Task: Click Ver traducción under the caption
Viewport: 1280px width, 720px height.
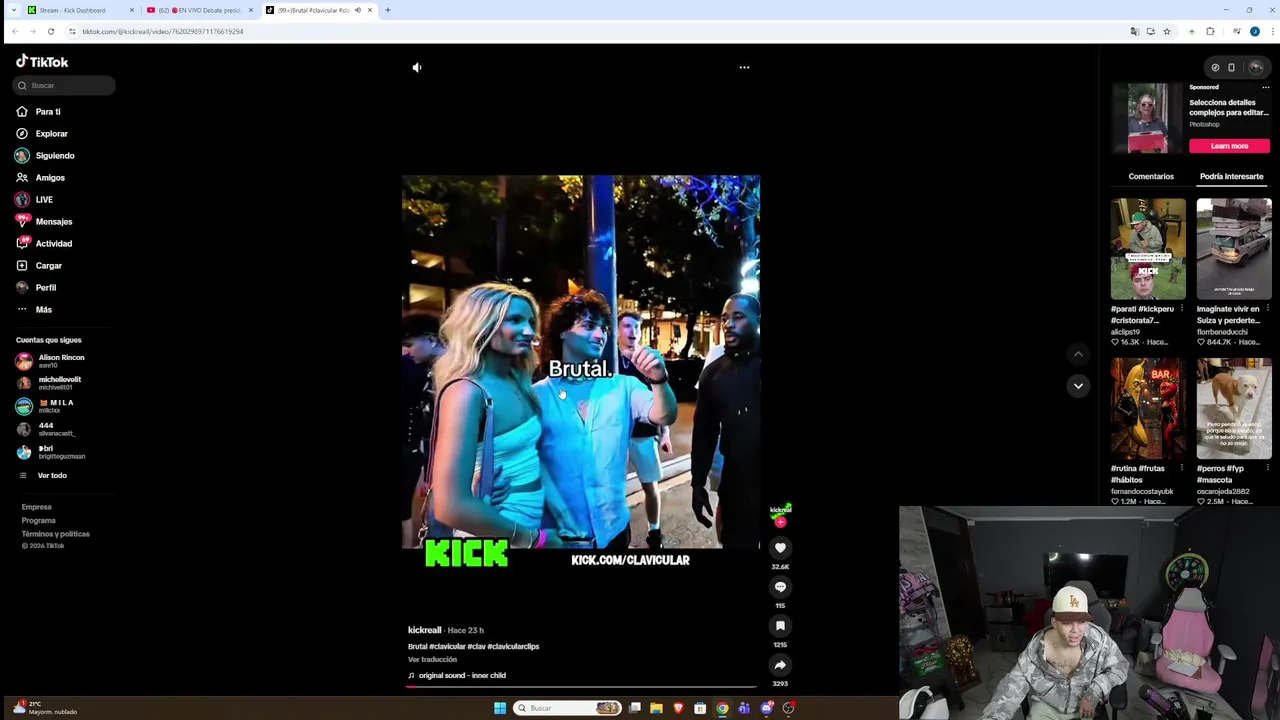Action: pos(432,659)
